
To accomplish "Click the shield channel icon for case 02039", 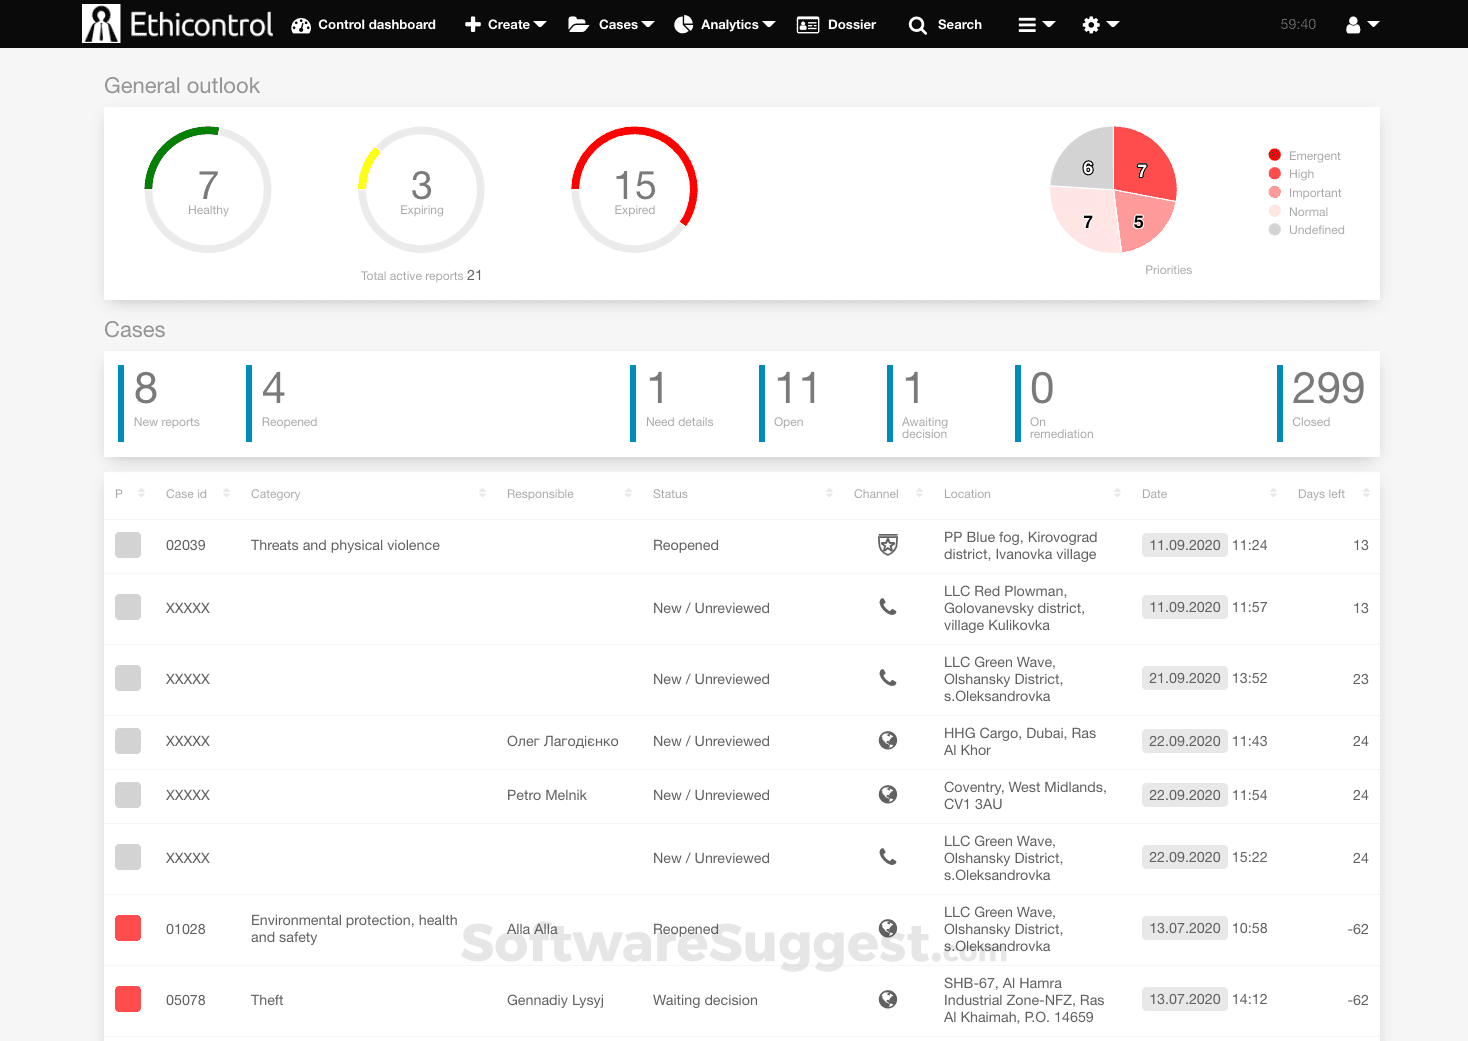I will [x=888, y=545].
